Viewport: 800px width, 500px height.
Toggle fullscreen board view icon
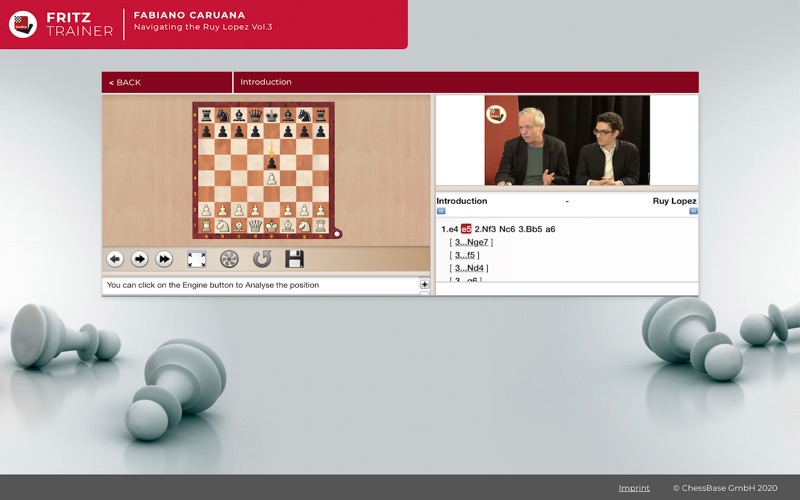coord(196,259)
